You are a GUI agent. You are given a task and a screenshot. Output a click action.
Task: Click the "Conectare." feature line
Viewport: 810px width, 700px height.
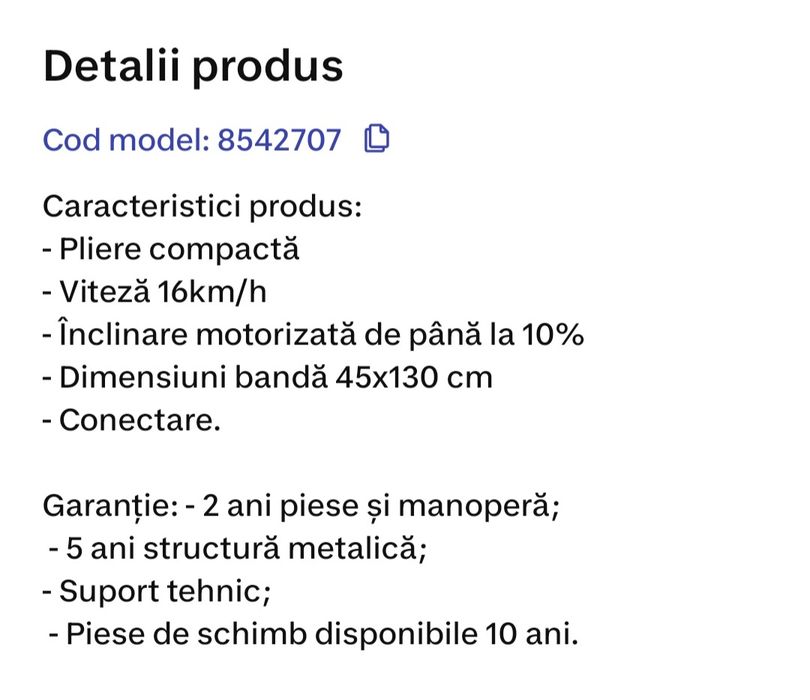click(139, 419)
